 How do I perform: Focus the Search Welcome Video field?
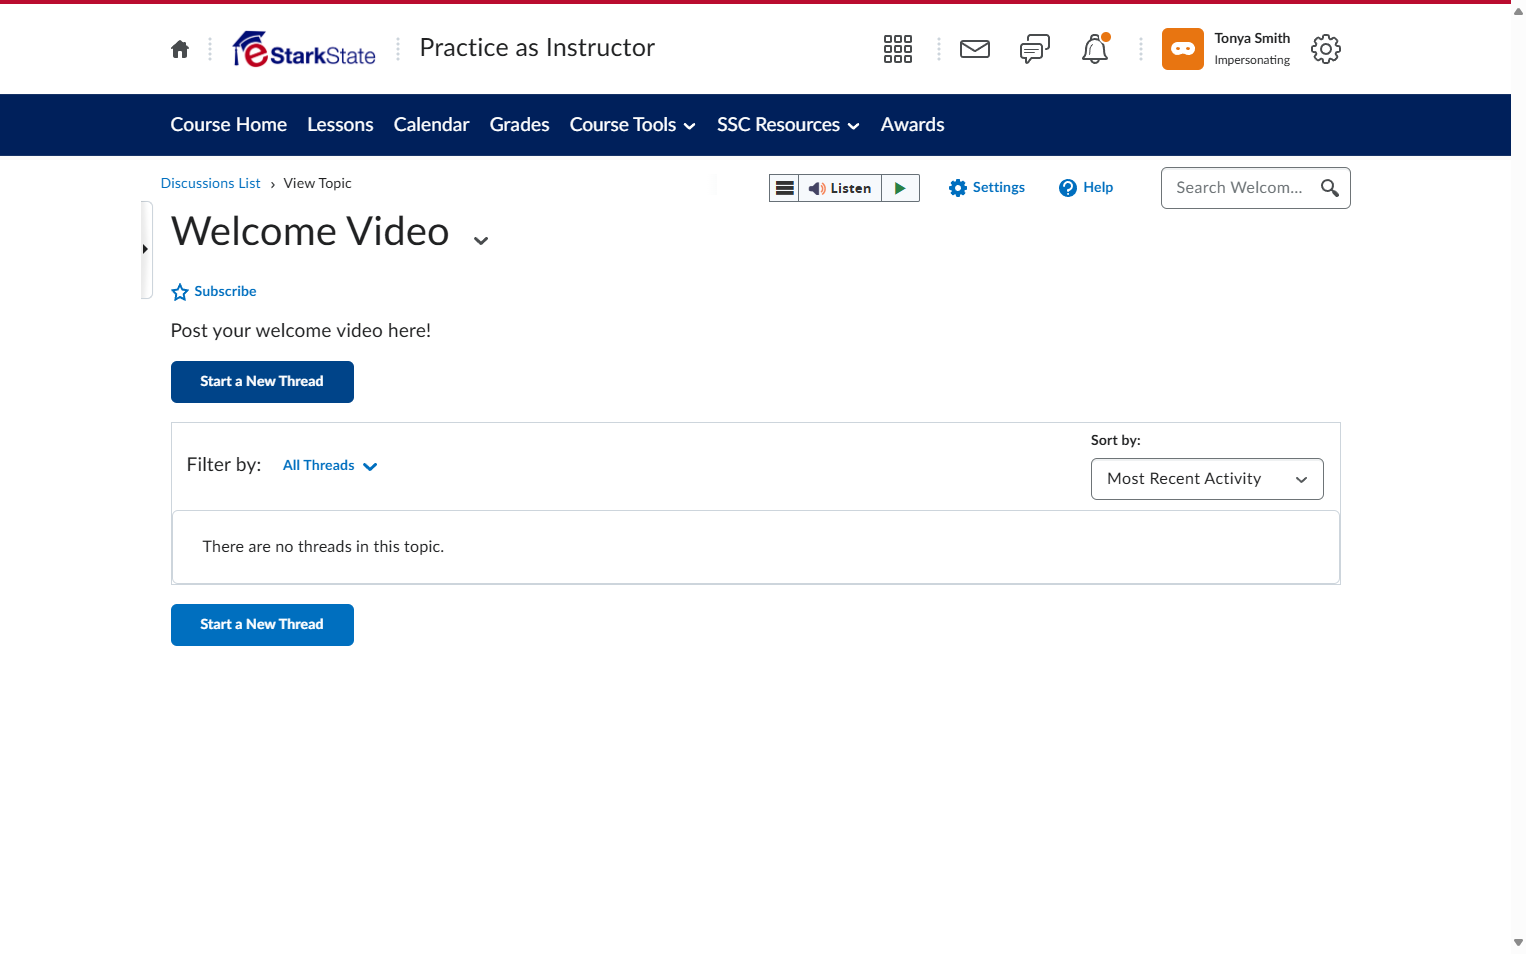tap(1240, 188)
